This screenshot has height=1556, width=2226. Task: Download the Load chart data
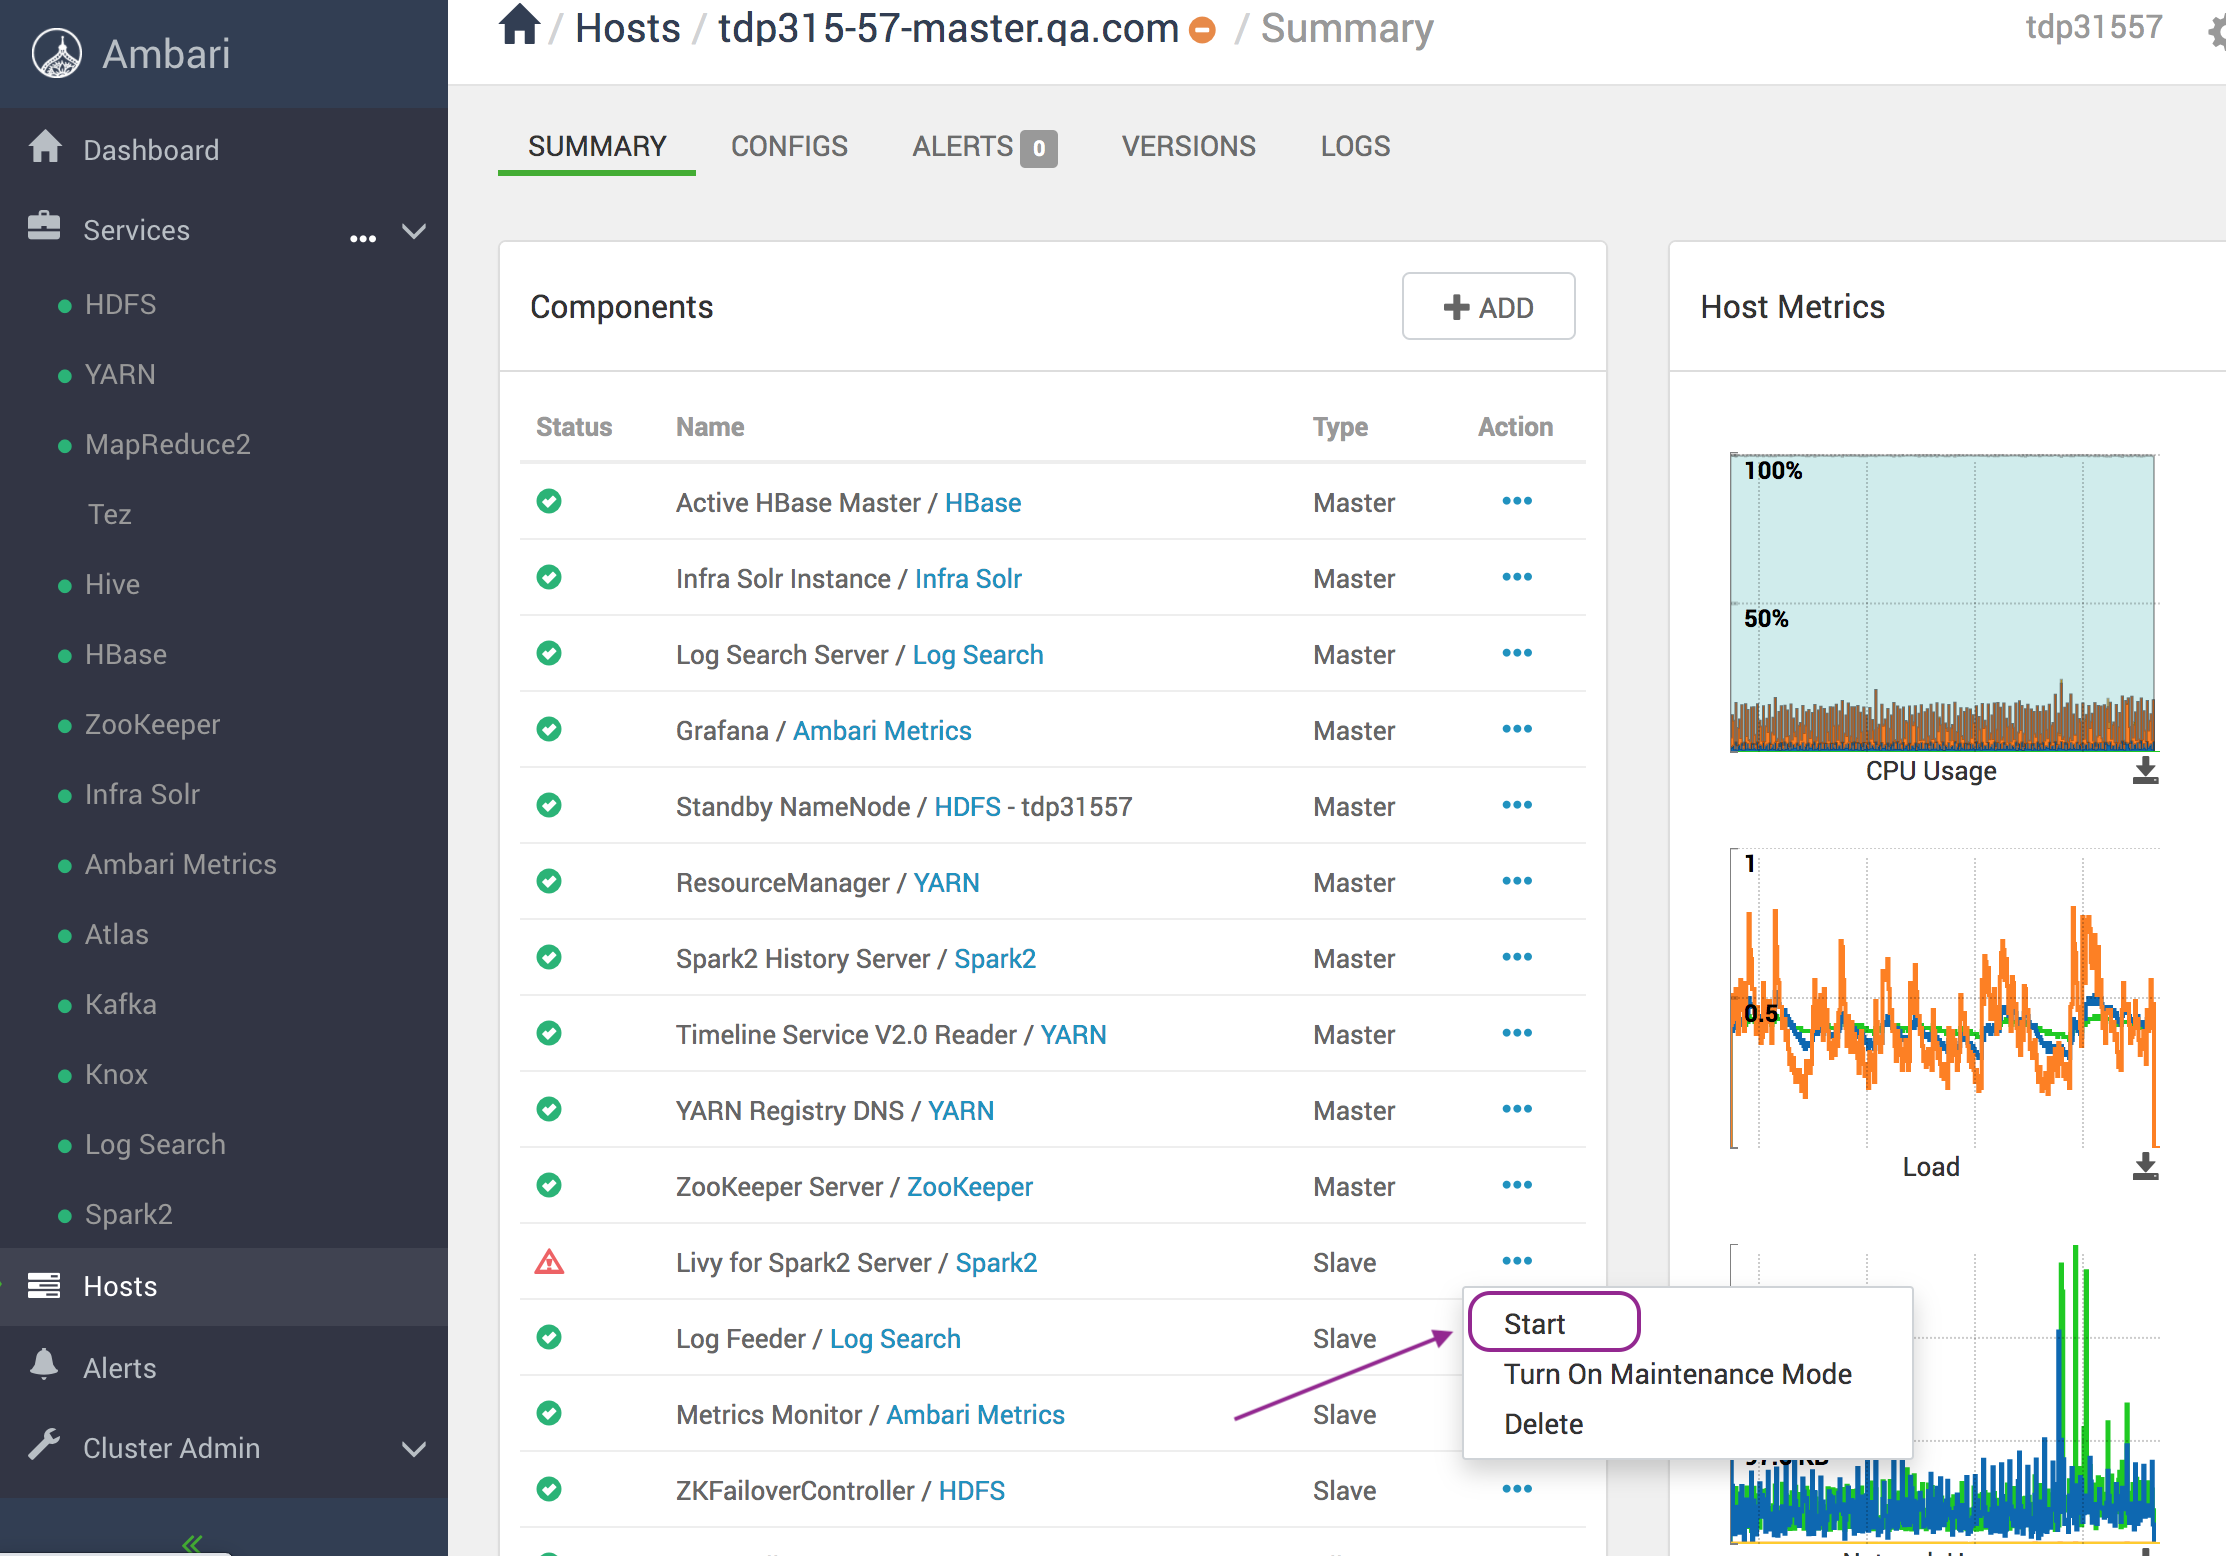(2145, 1166)
